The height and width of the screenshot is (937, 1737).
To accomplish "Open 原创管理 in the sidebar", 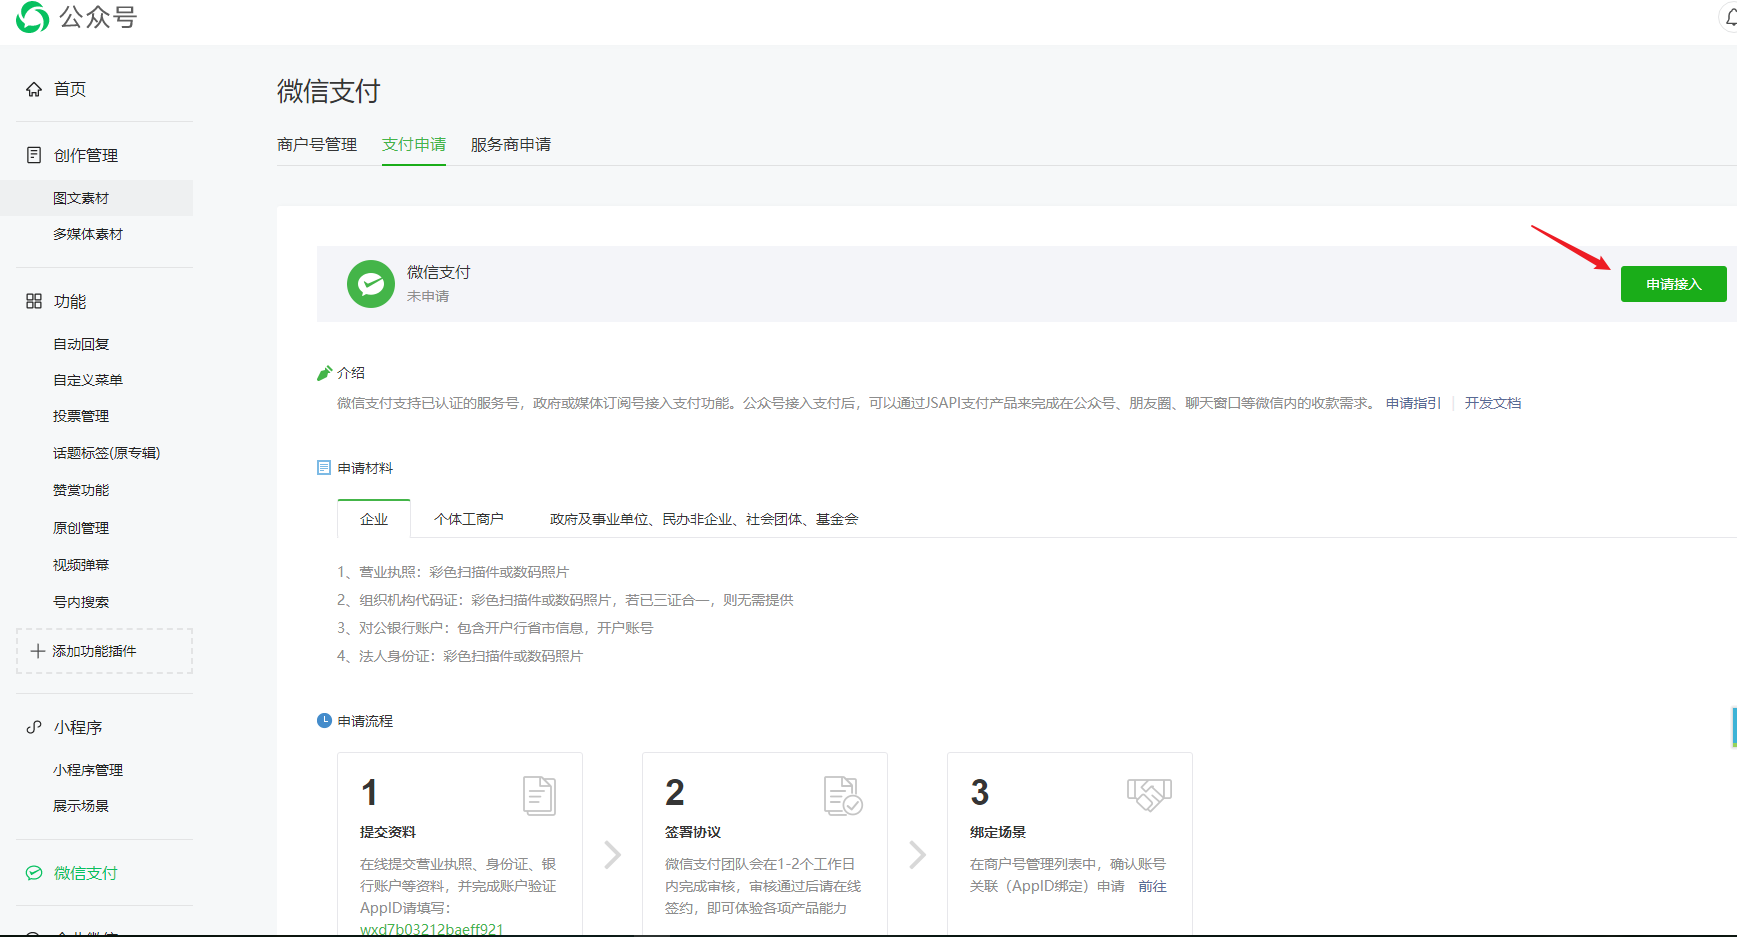I will (x=81, y=528).
